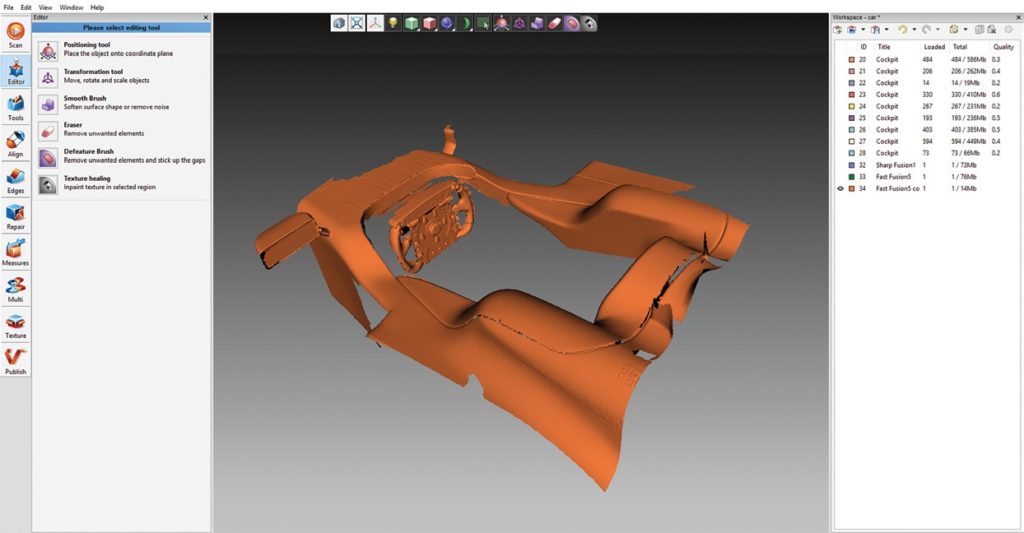Viewport: 1024px width, 533px height.
Task: Select the Align tool in the sidebar
Action: (x=15, y=143)
